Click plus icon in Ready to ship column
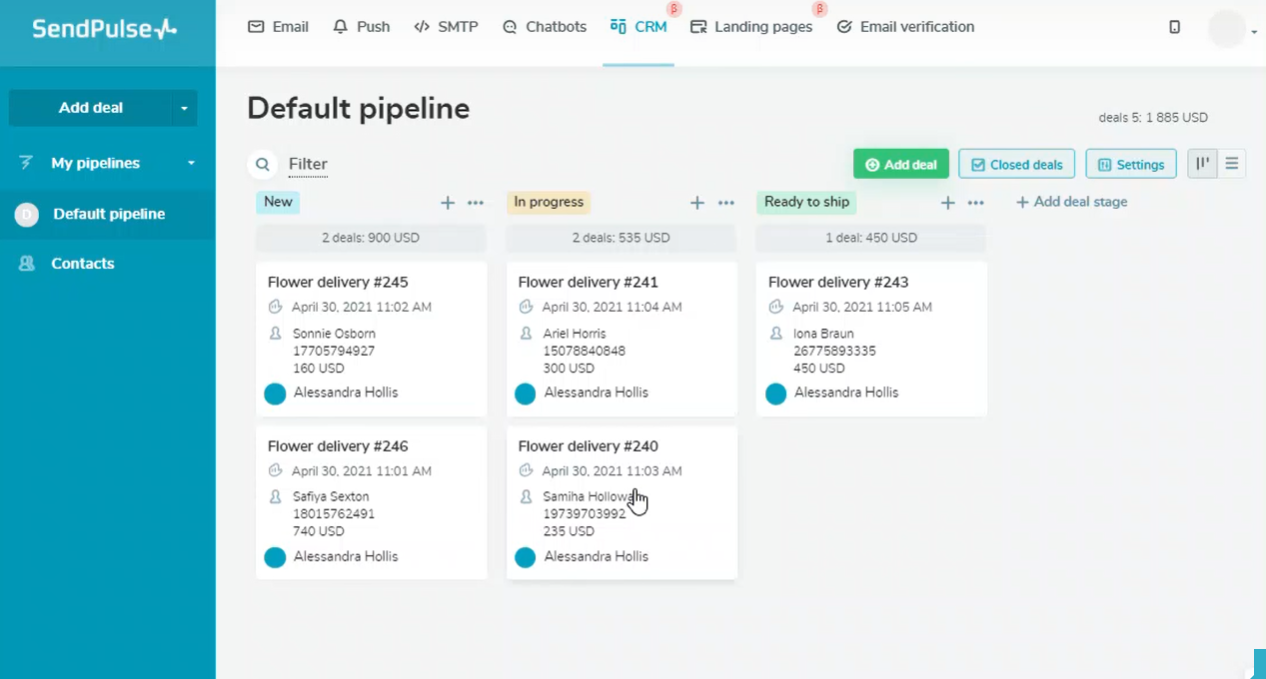This screenshot has width=1266, height=679. [947, 203]
